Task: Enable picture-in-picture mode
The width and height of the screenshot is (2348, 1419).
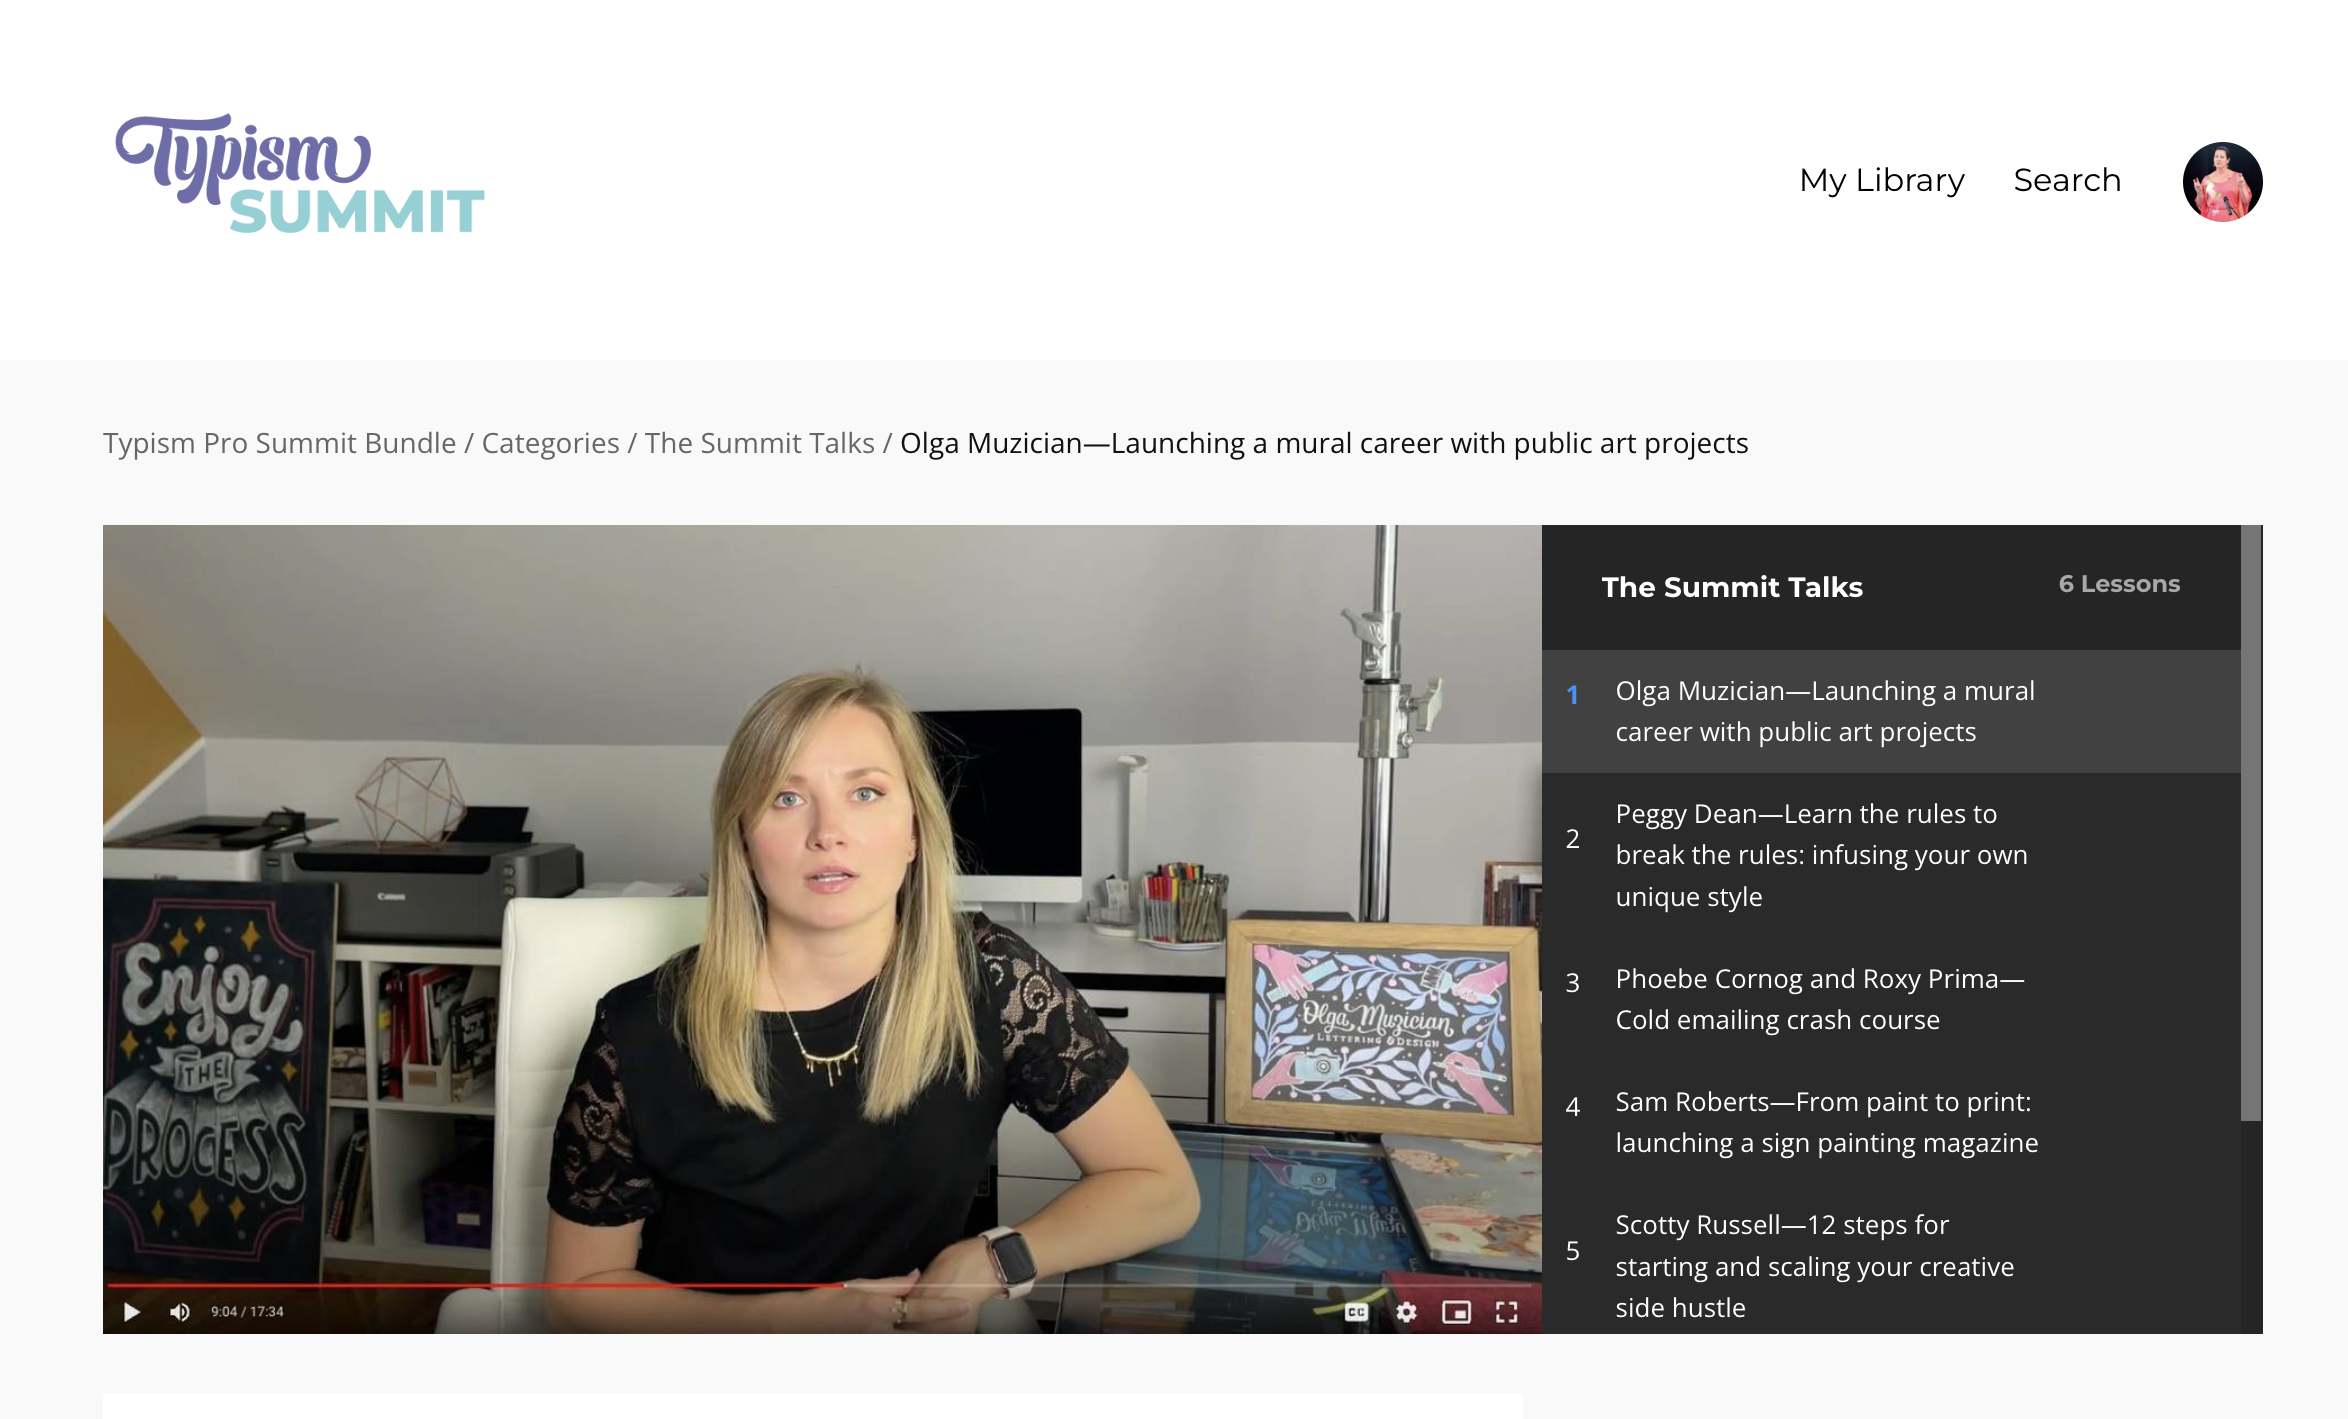Action: [x=1456, y=1312]
